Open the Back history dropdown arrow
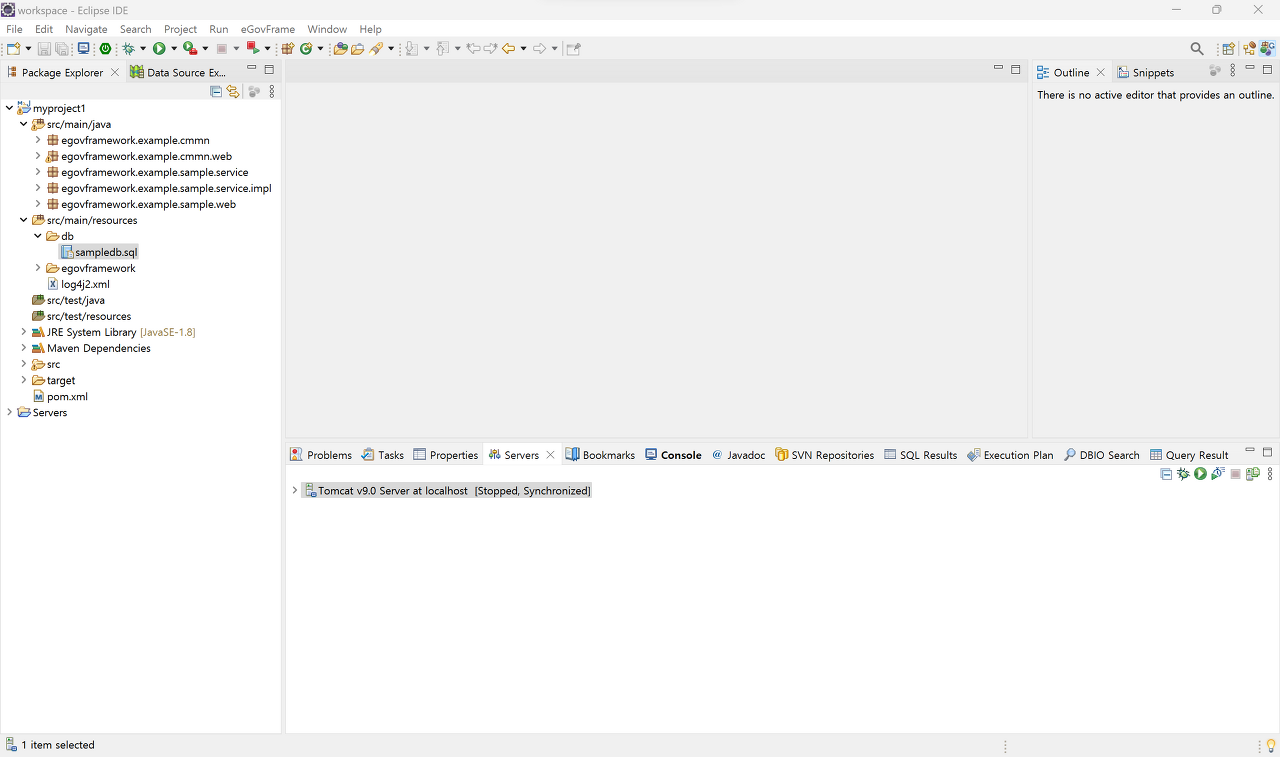 pos(523,48)
